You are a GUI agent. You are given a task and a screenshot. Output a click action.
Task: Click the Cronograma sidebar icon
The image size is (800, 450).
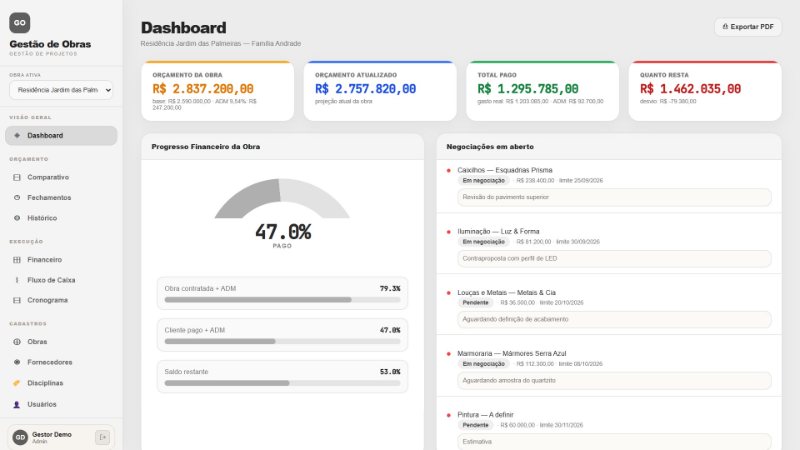coord(17,301)
